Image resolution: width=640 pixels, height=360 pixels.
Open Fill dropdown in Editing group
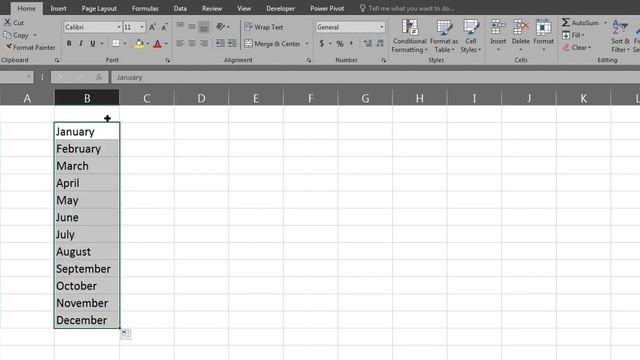(x=573, y=35)
